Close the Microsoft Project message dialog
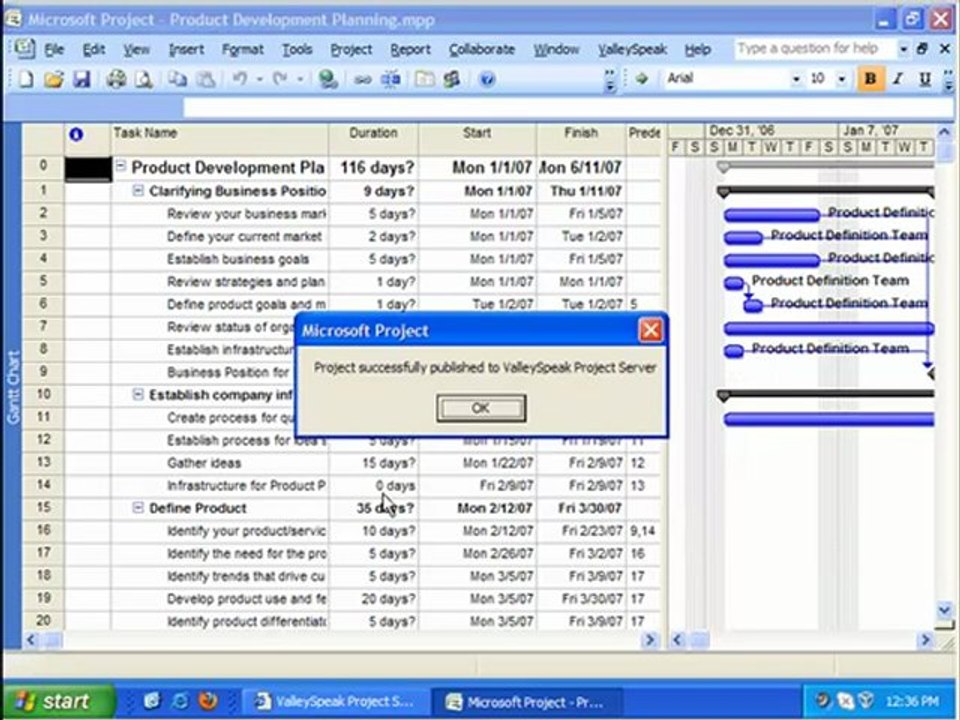The height and width of the screenshot is (720, 960). (x=650, y=331)
